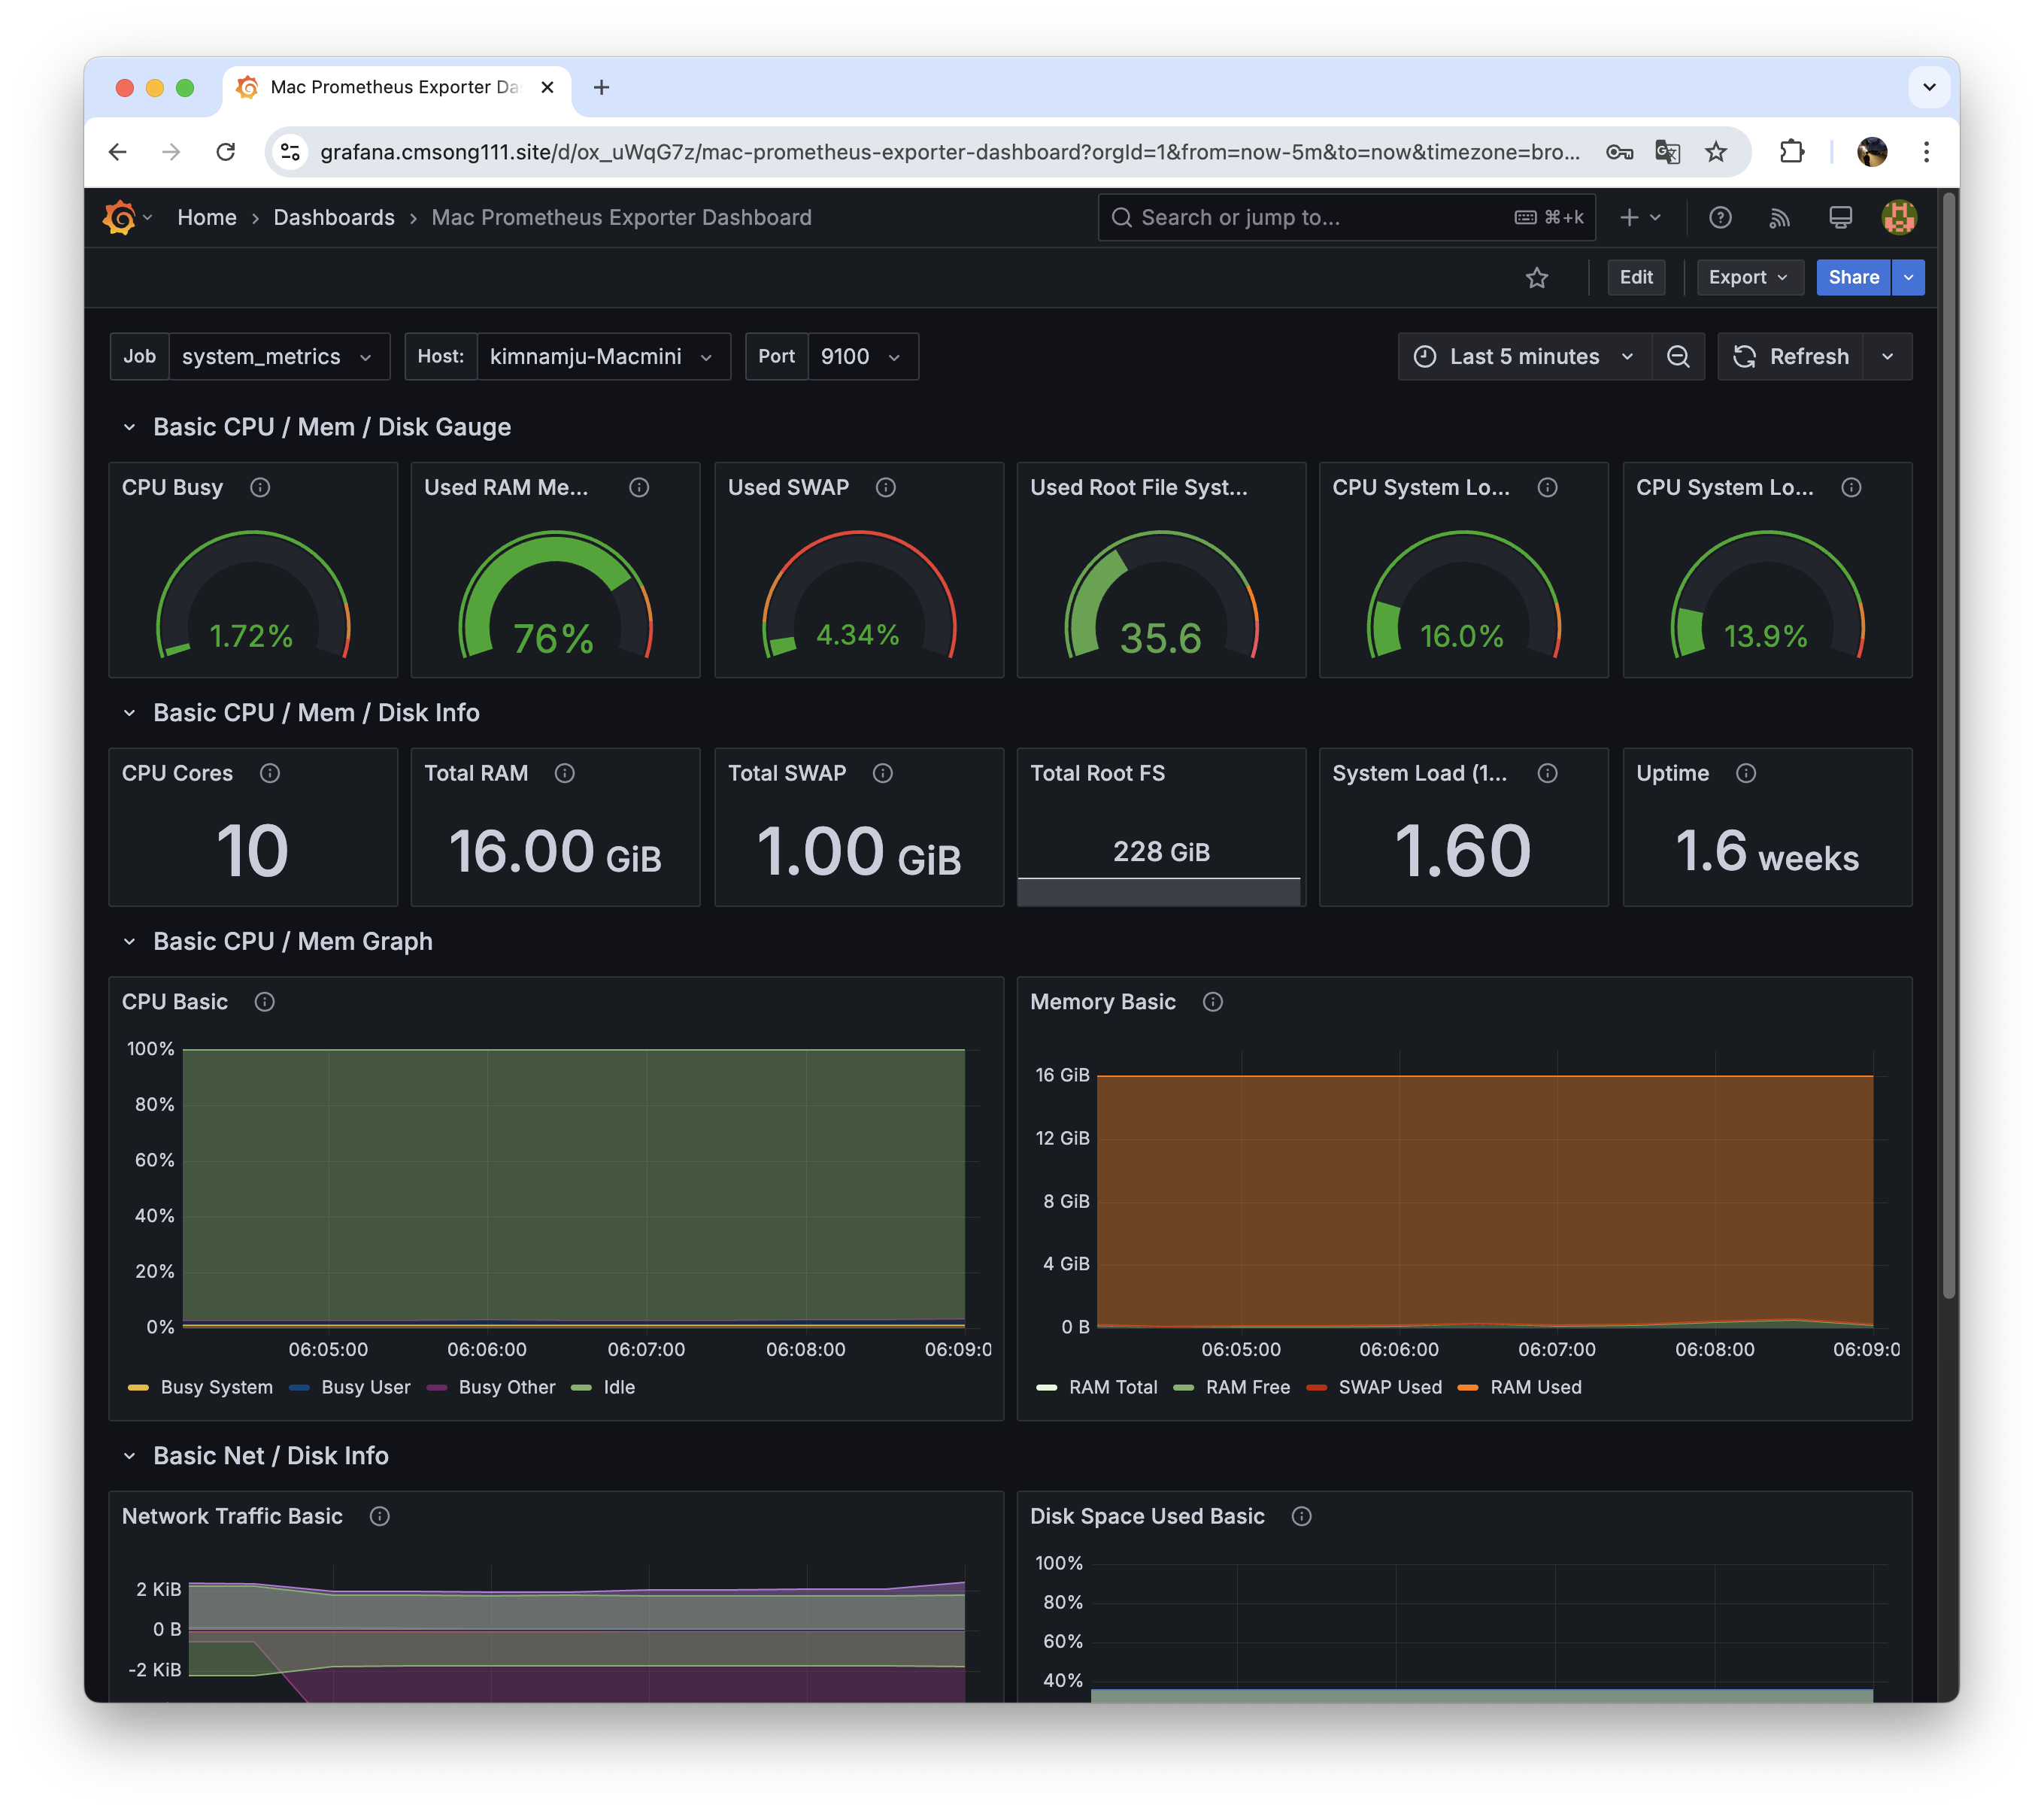Toggle RAM Used series in Memory legend
Viewport: 2044px width, 1814px height.
point(1535,1387)
